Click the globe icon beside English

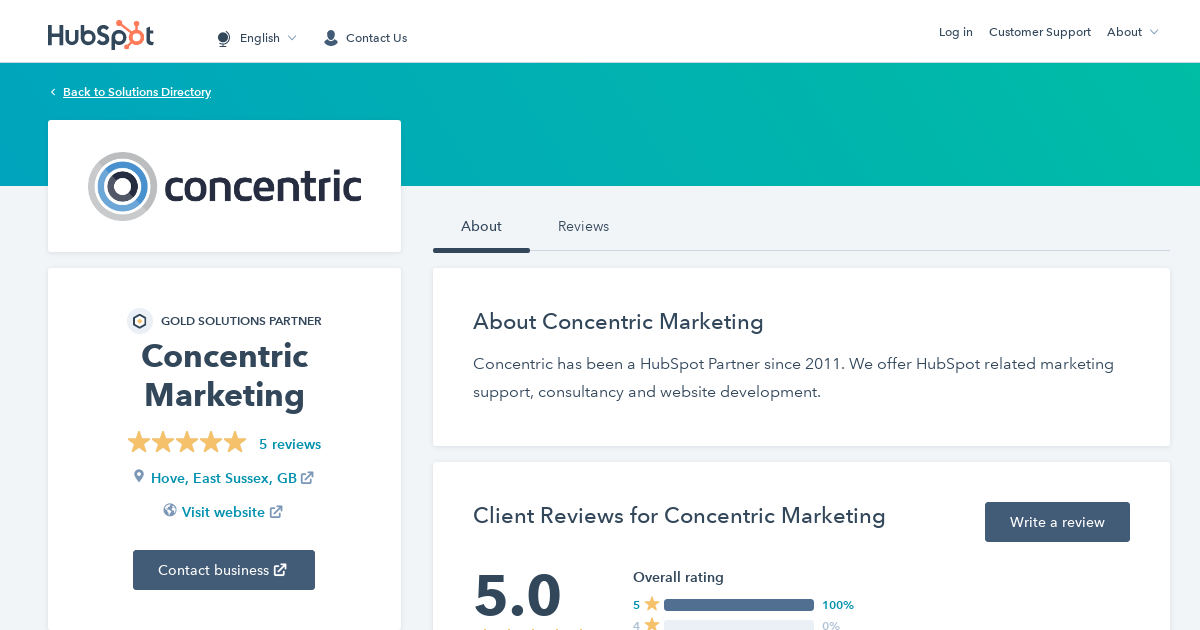point(222,38)
